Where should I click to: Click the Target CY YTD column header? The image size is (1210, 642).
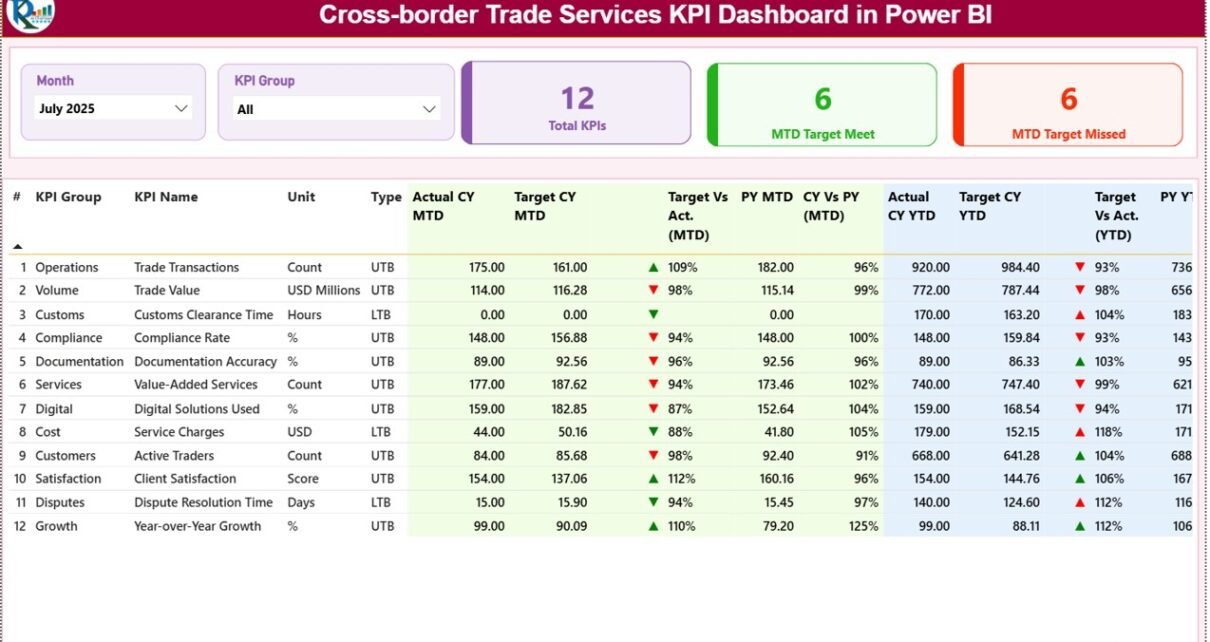990,206
